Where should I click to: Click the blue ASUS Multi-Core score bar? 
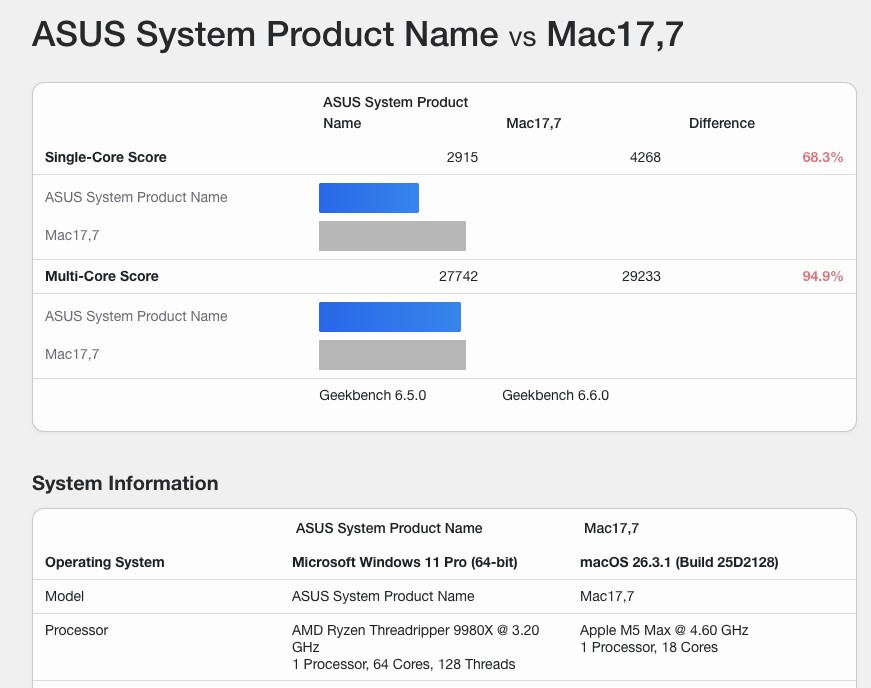(389, 316)
